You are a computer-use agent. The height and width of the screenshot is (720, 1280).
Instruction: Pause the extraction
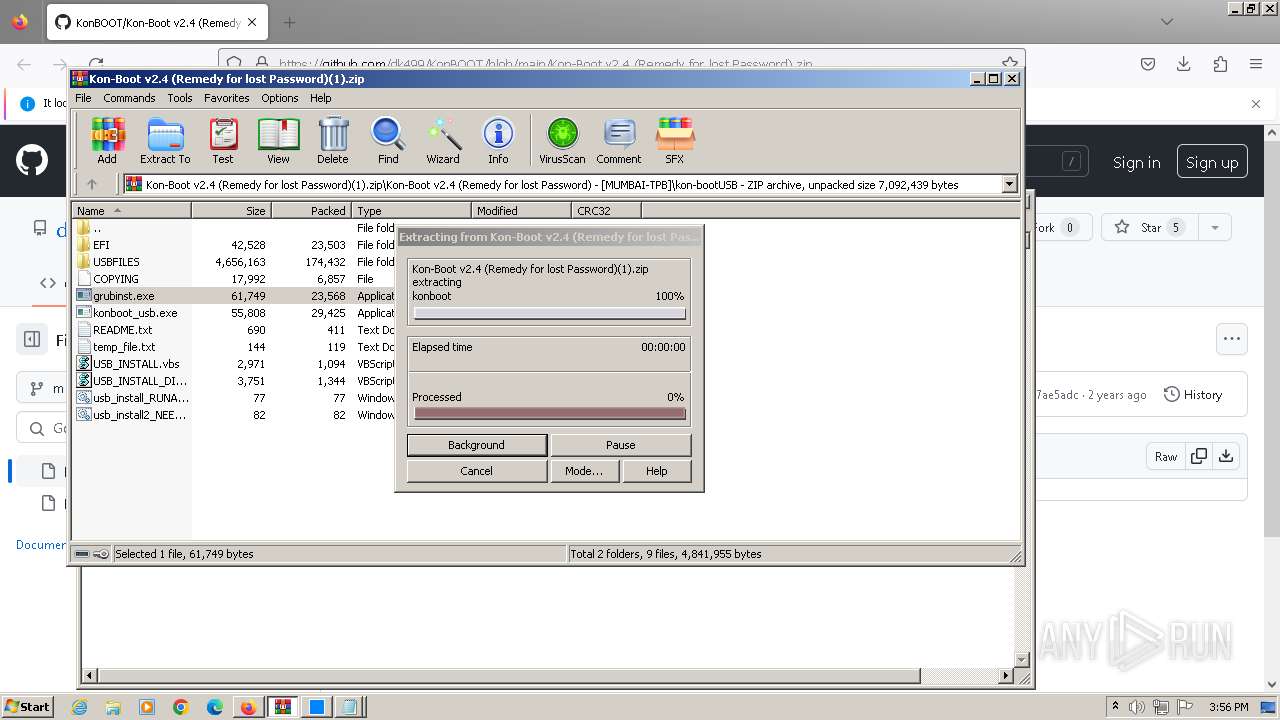(620, 445)
